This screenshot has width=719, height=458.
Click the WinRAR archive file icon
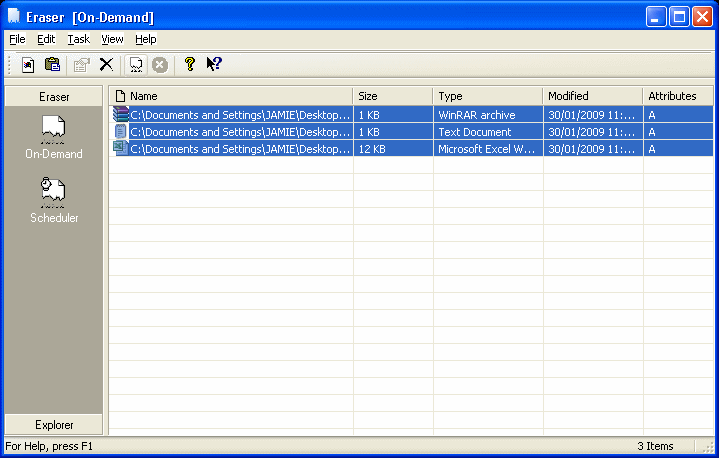(x=121, y=114)
